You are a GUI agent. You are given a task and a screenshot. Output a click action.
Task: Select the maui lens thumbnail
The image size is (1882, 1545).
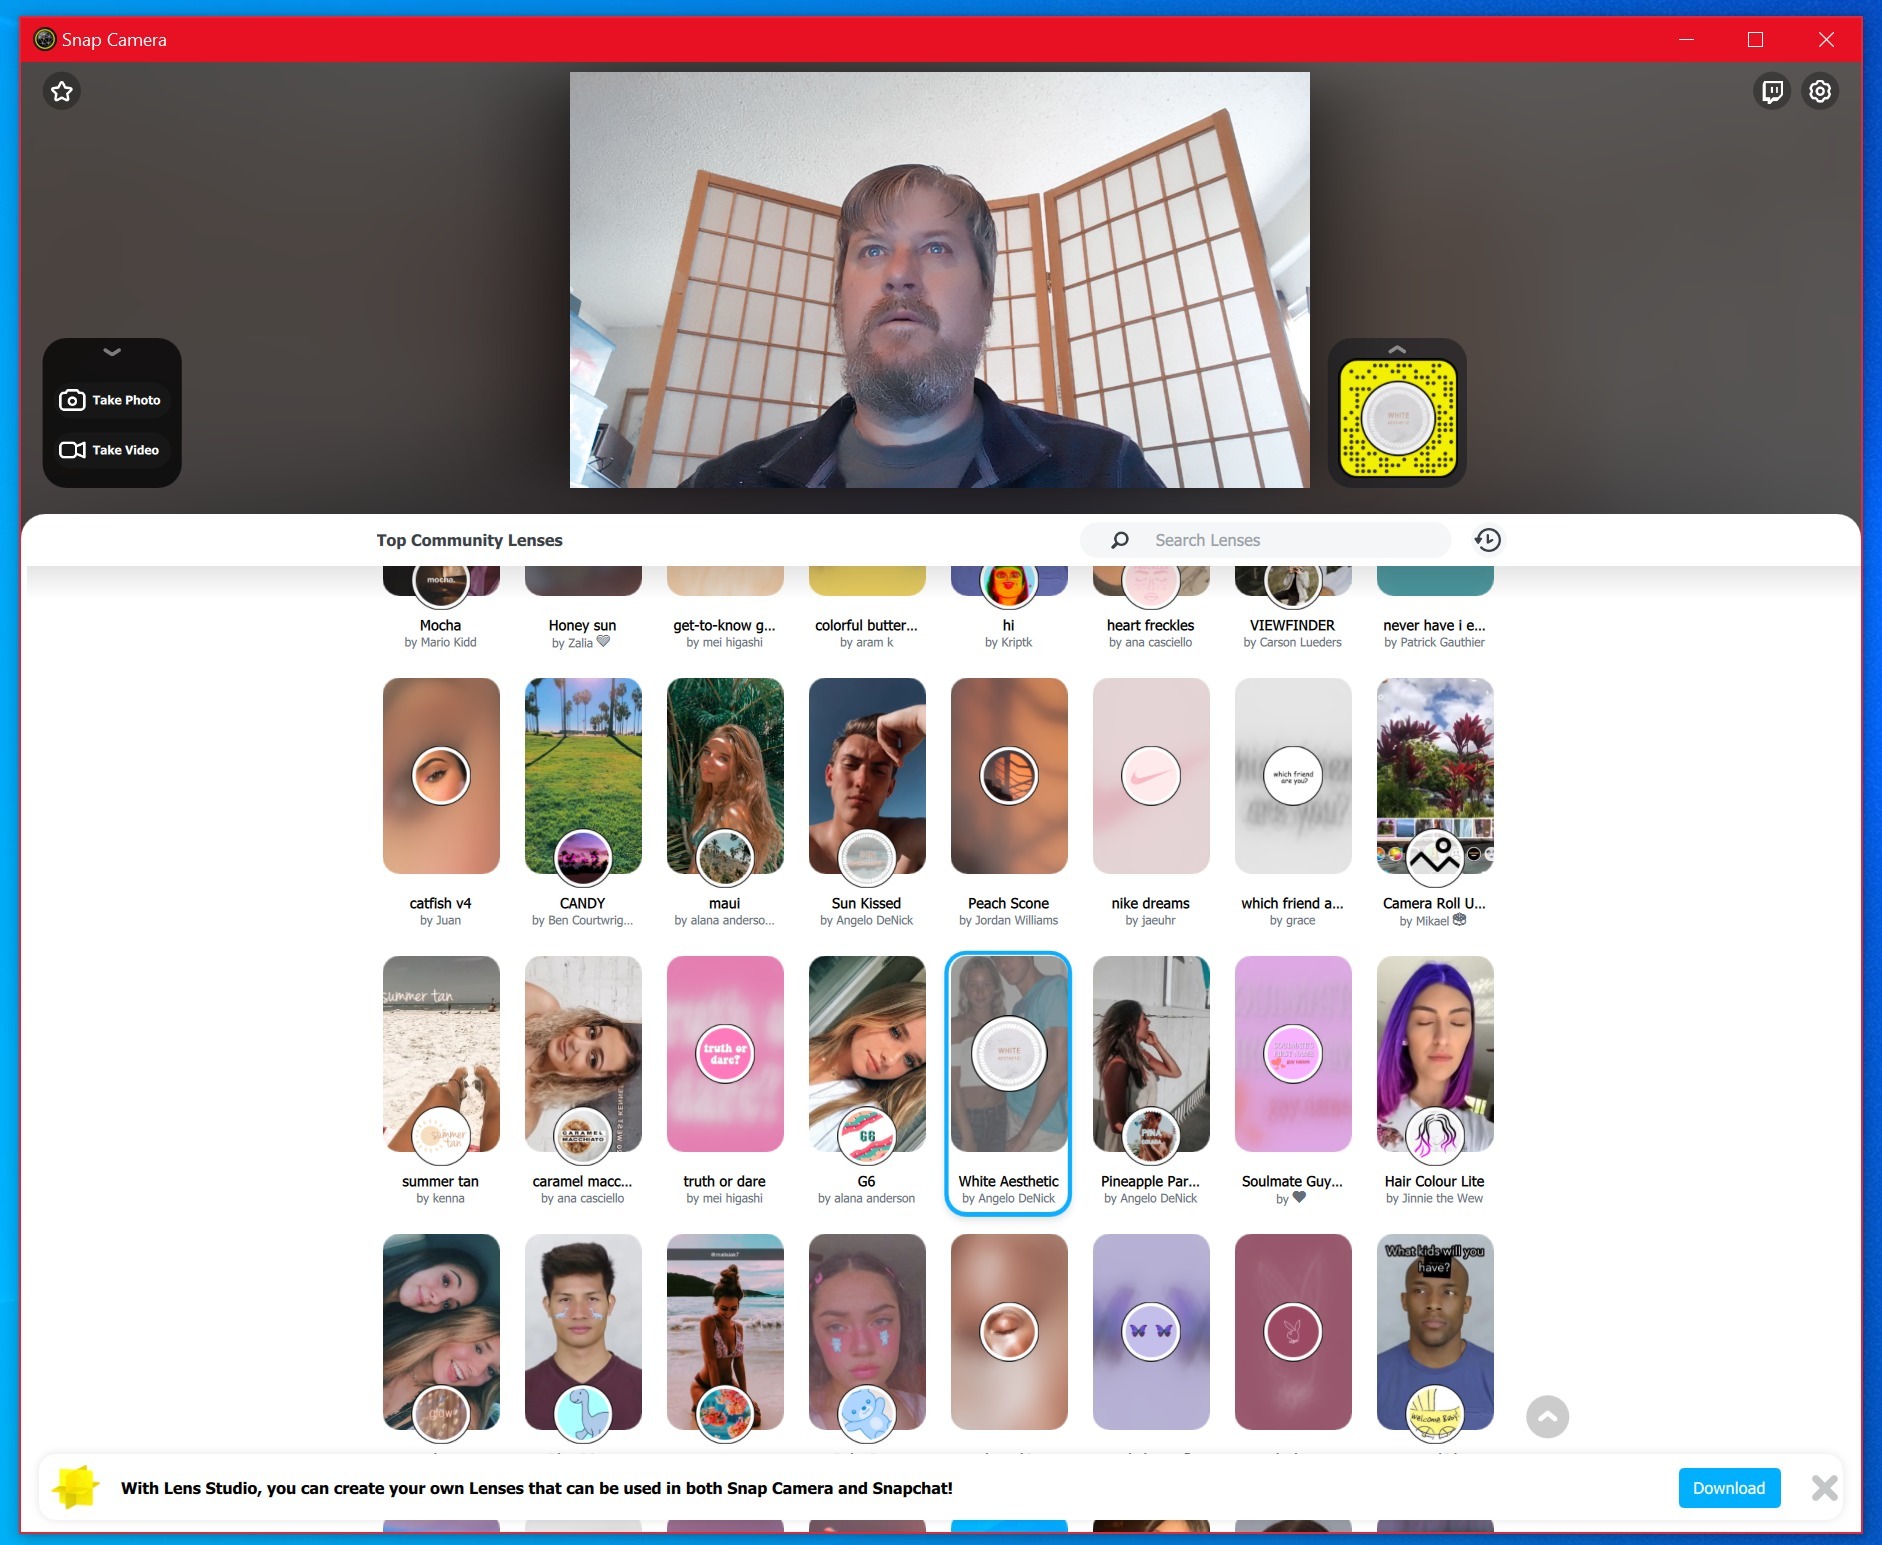pyautogui.click(x=725, y=776)
